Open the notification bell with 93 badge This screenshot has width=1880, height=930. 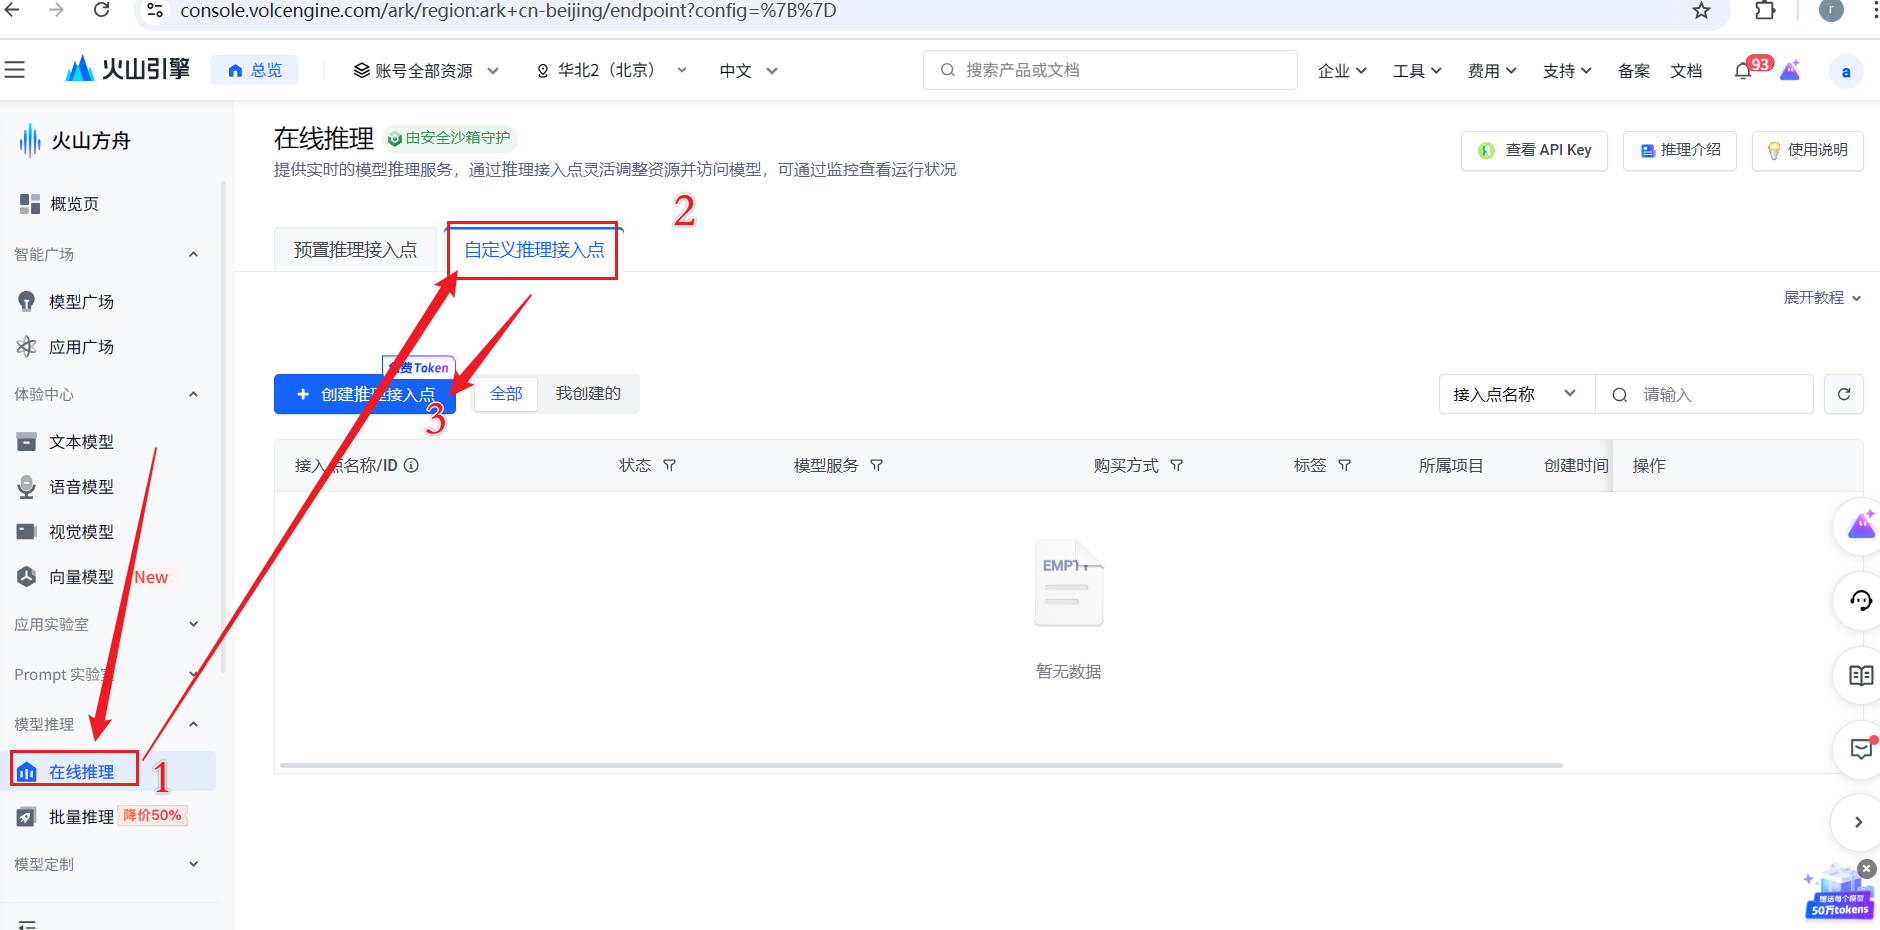tap(1743, 70)
